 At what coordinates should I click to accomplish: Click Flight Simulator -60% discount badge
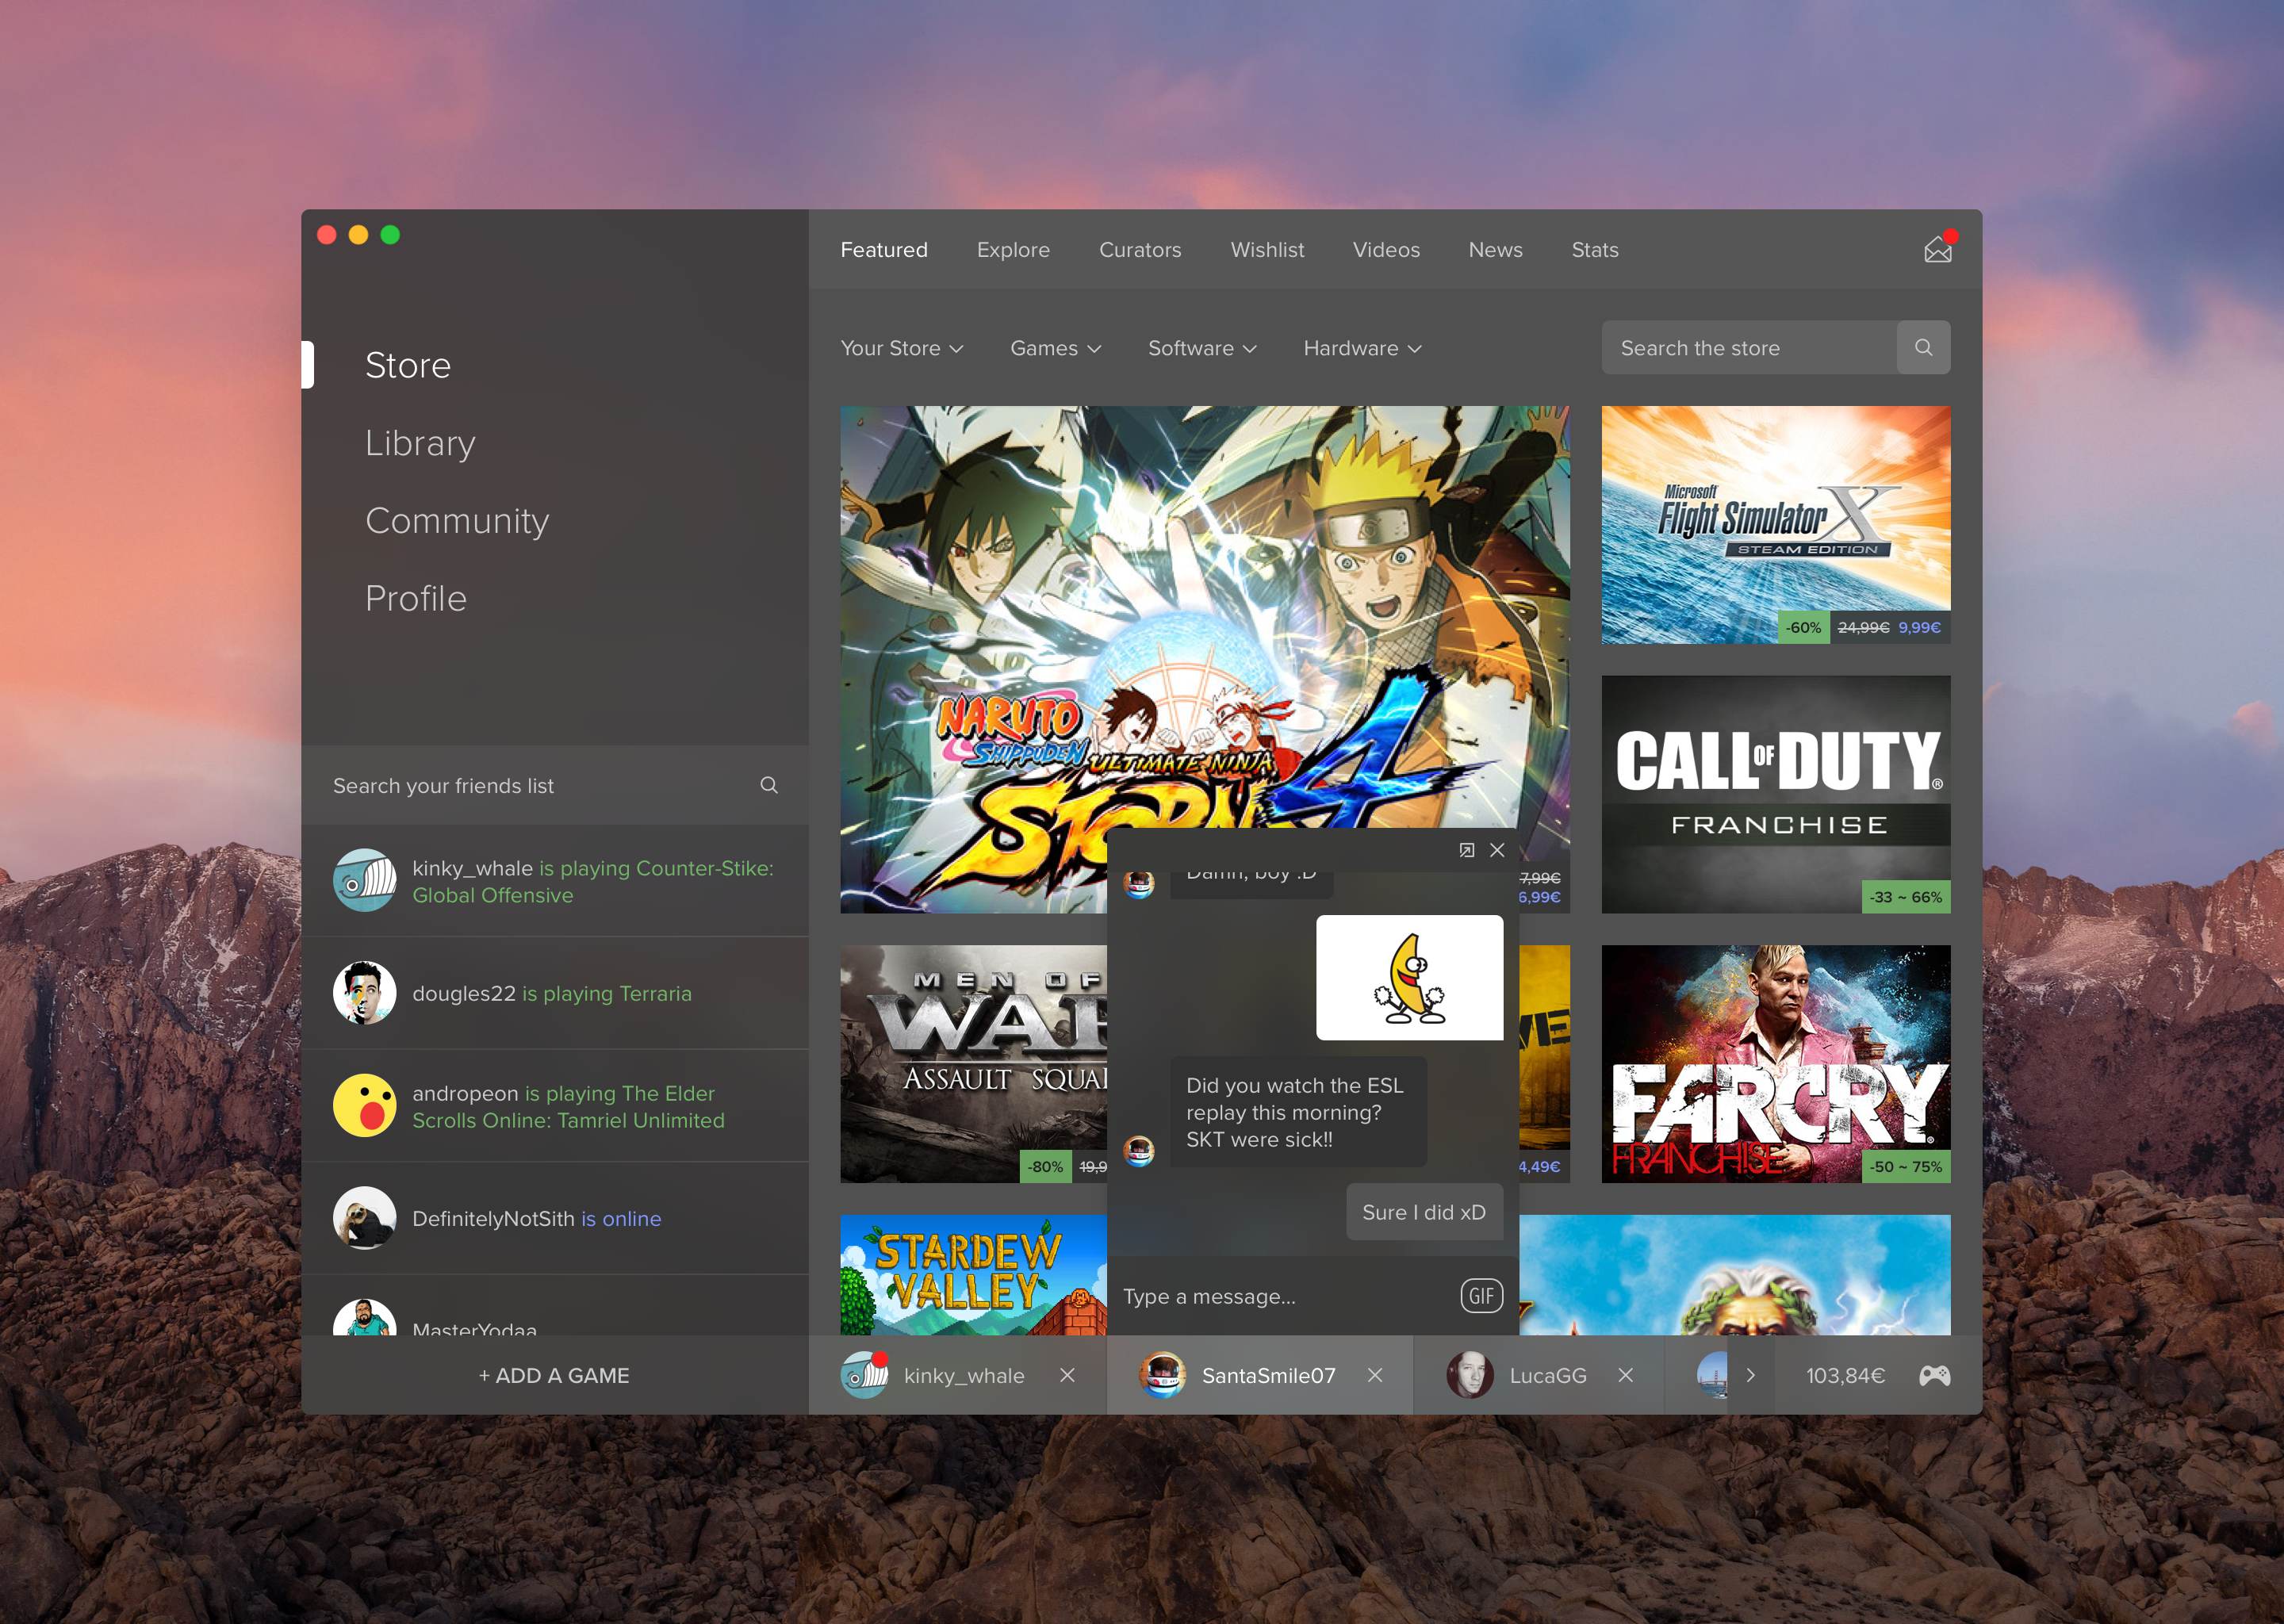tap(1803, 627)
